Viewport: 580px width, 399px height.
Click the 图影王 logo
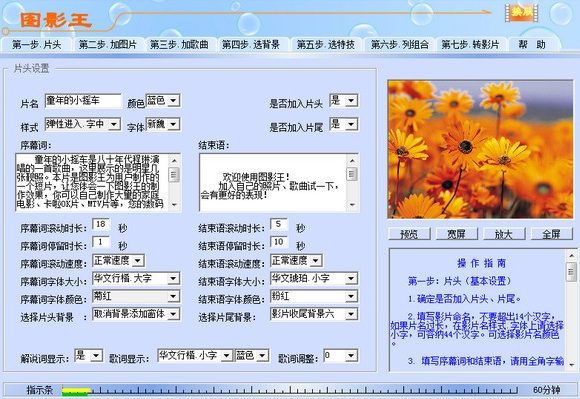point(55,20)
